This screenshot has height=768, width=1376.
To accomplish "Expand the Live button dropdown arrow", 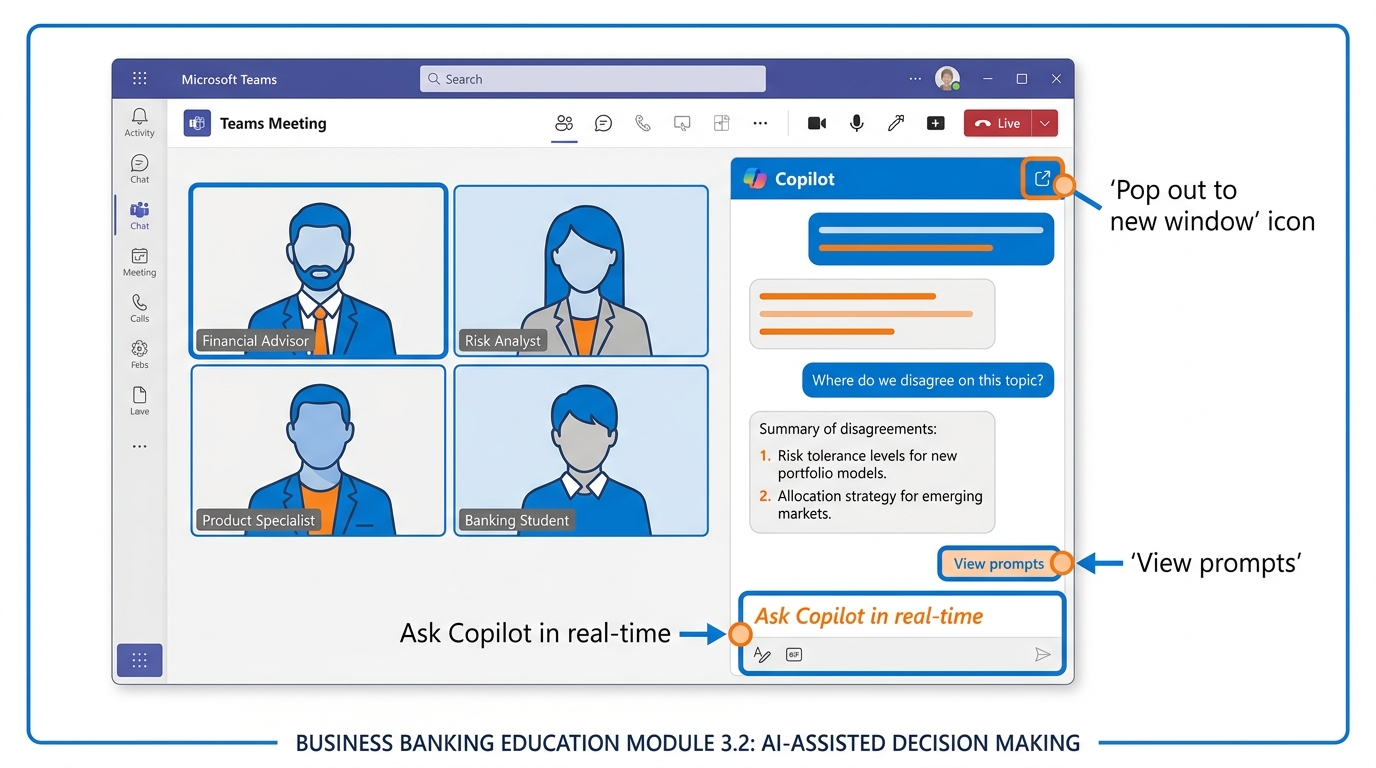I will coord(1045,123).
